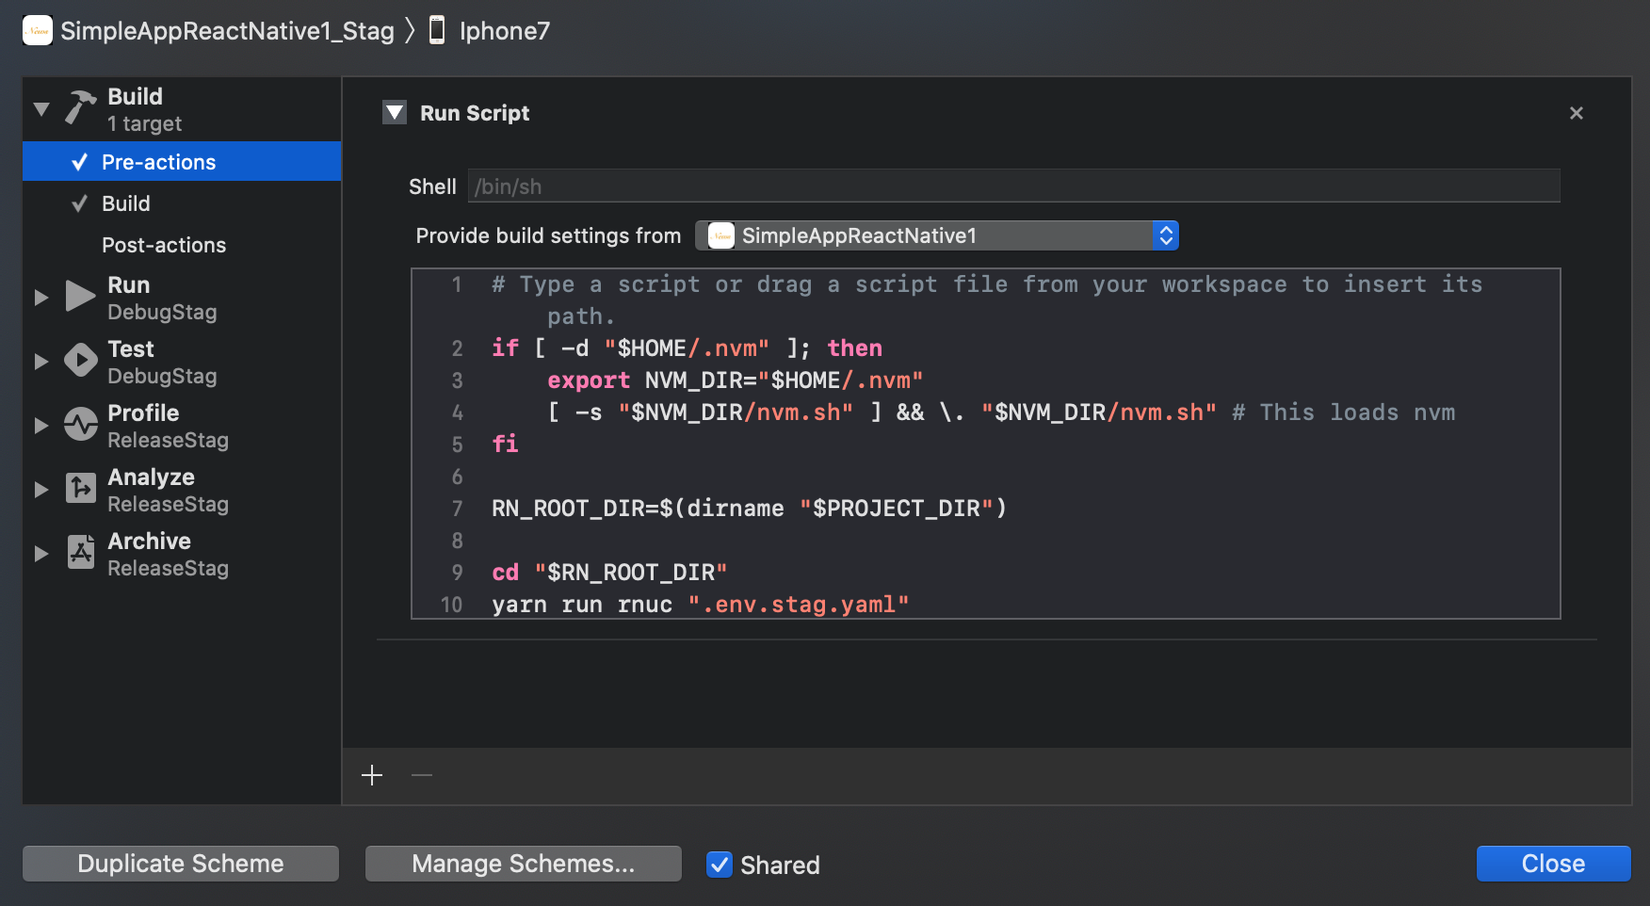Click the Archive icon
The image size is (1650, 906).
[x=80, y=552]
